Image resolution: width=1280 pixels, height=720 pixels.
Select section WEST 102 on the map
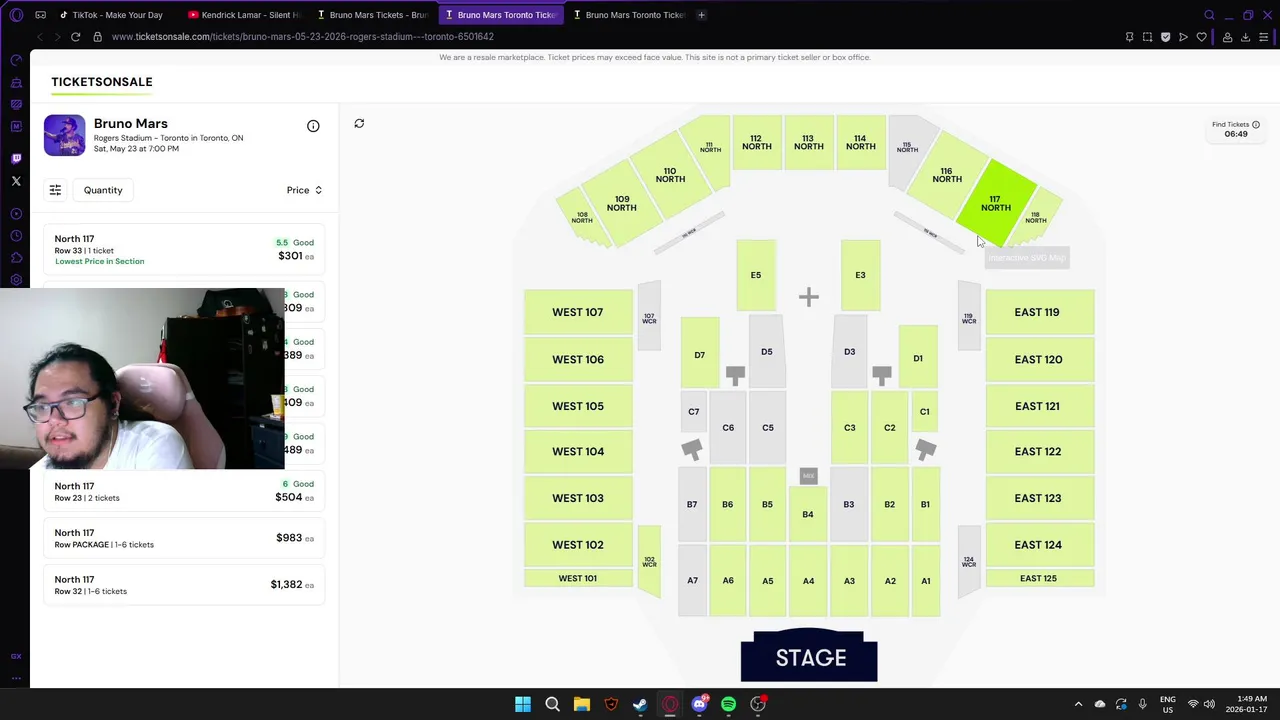pos(578,545)
